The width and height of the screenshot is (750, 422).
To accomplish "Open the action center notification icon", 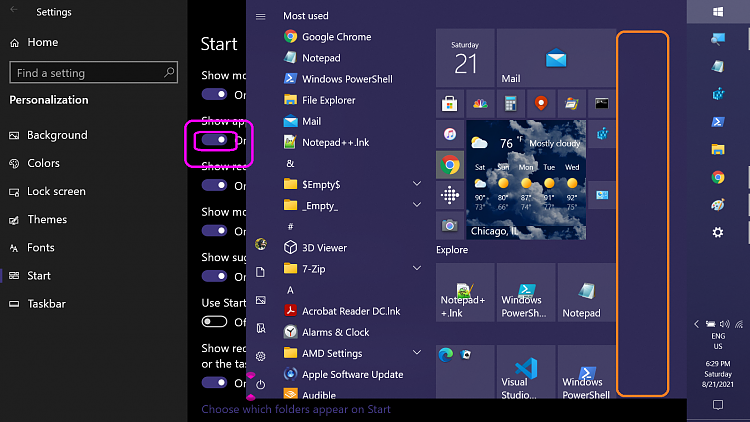I will pyautogui.click(x=718, y=405).
